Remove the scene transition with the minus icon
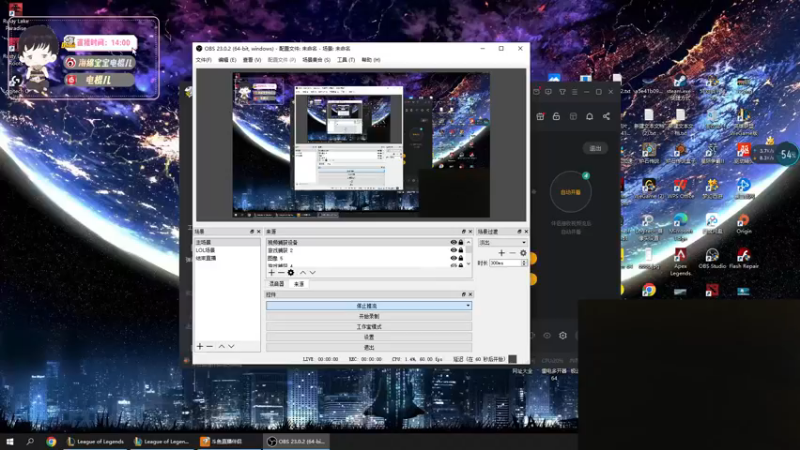The image size is (800, 450). coord(512,253)
